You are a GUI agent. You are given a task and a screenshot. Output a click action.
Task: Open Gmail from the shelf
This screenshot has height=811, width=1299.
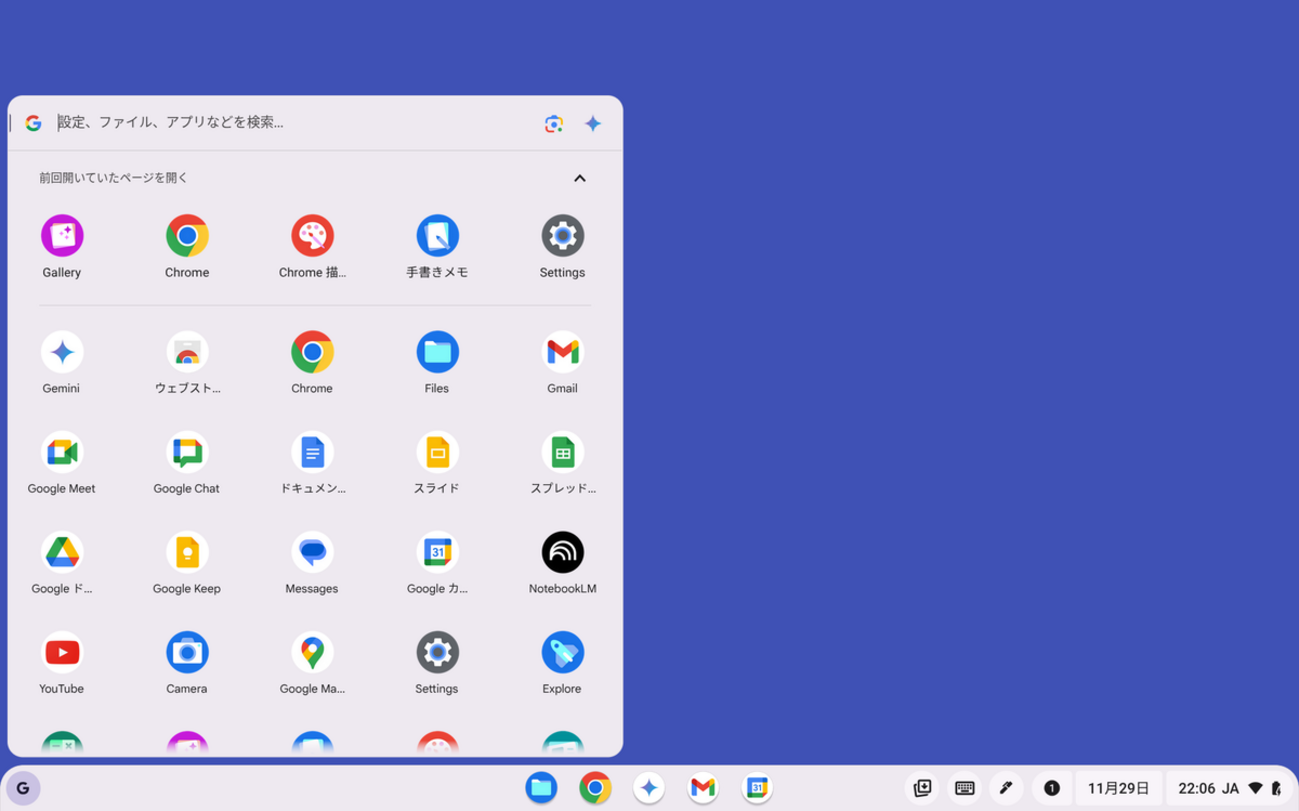pyautogui.click(x=703, y=788)
